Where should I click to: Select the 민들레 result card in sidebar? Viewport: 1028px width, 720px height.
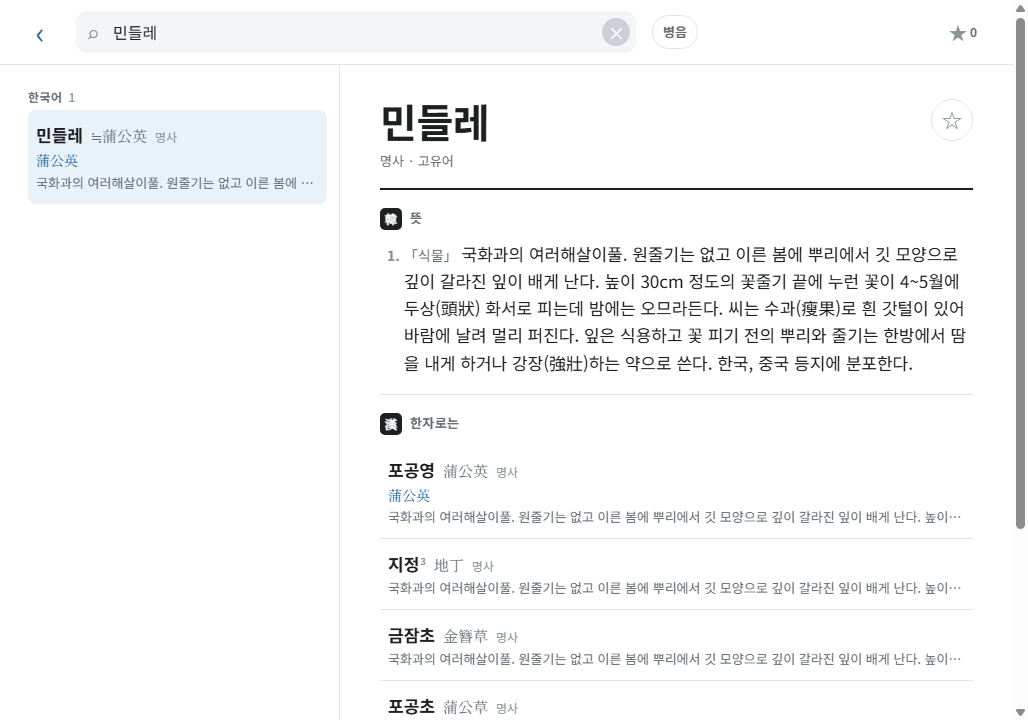pyautogui.click(x=177, y=157)
